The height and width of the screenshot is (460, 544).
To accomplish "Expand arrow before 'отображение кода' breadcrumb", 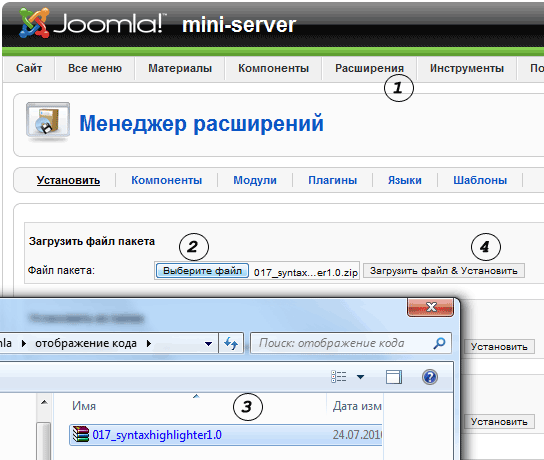I will pos(24,343).
